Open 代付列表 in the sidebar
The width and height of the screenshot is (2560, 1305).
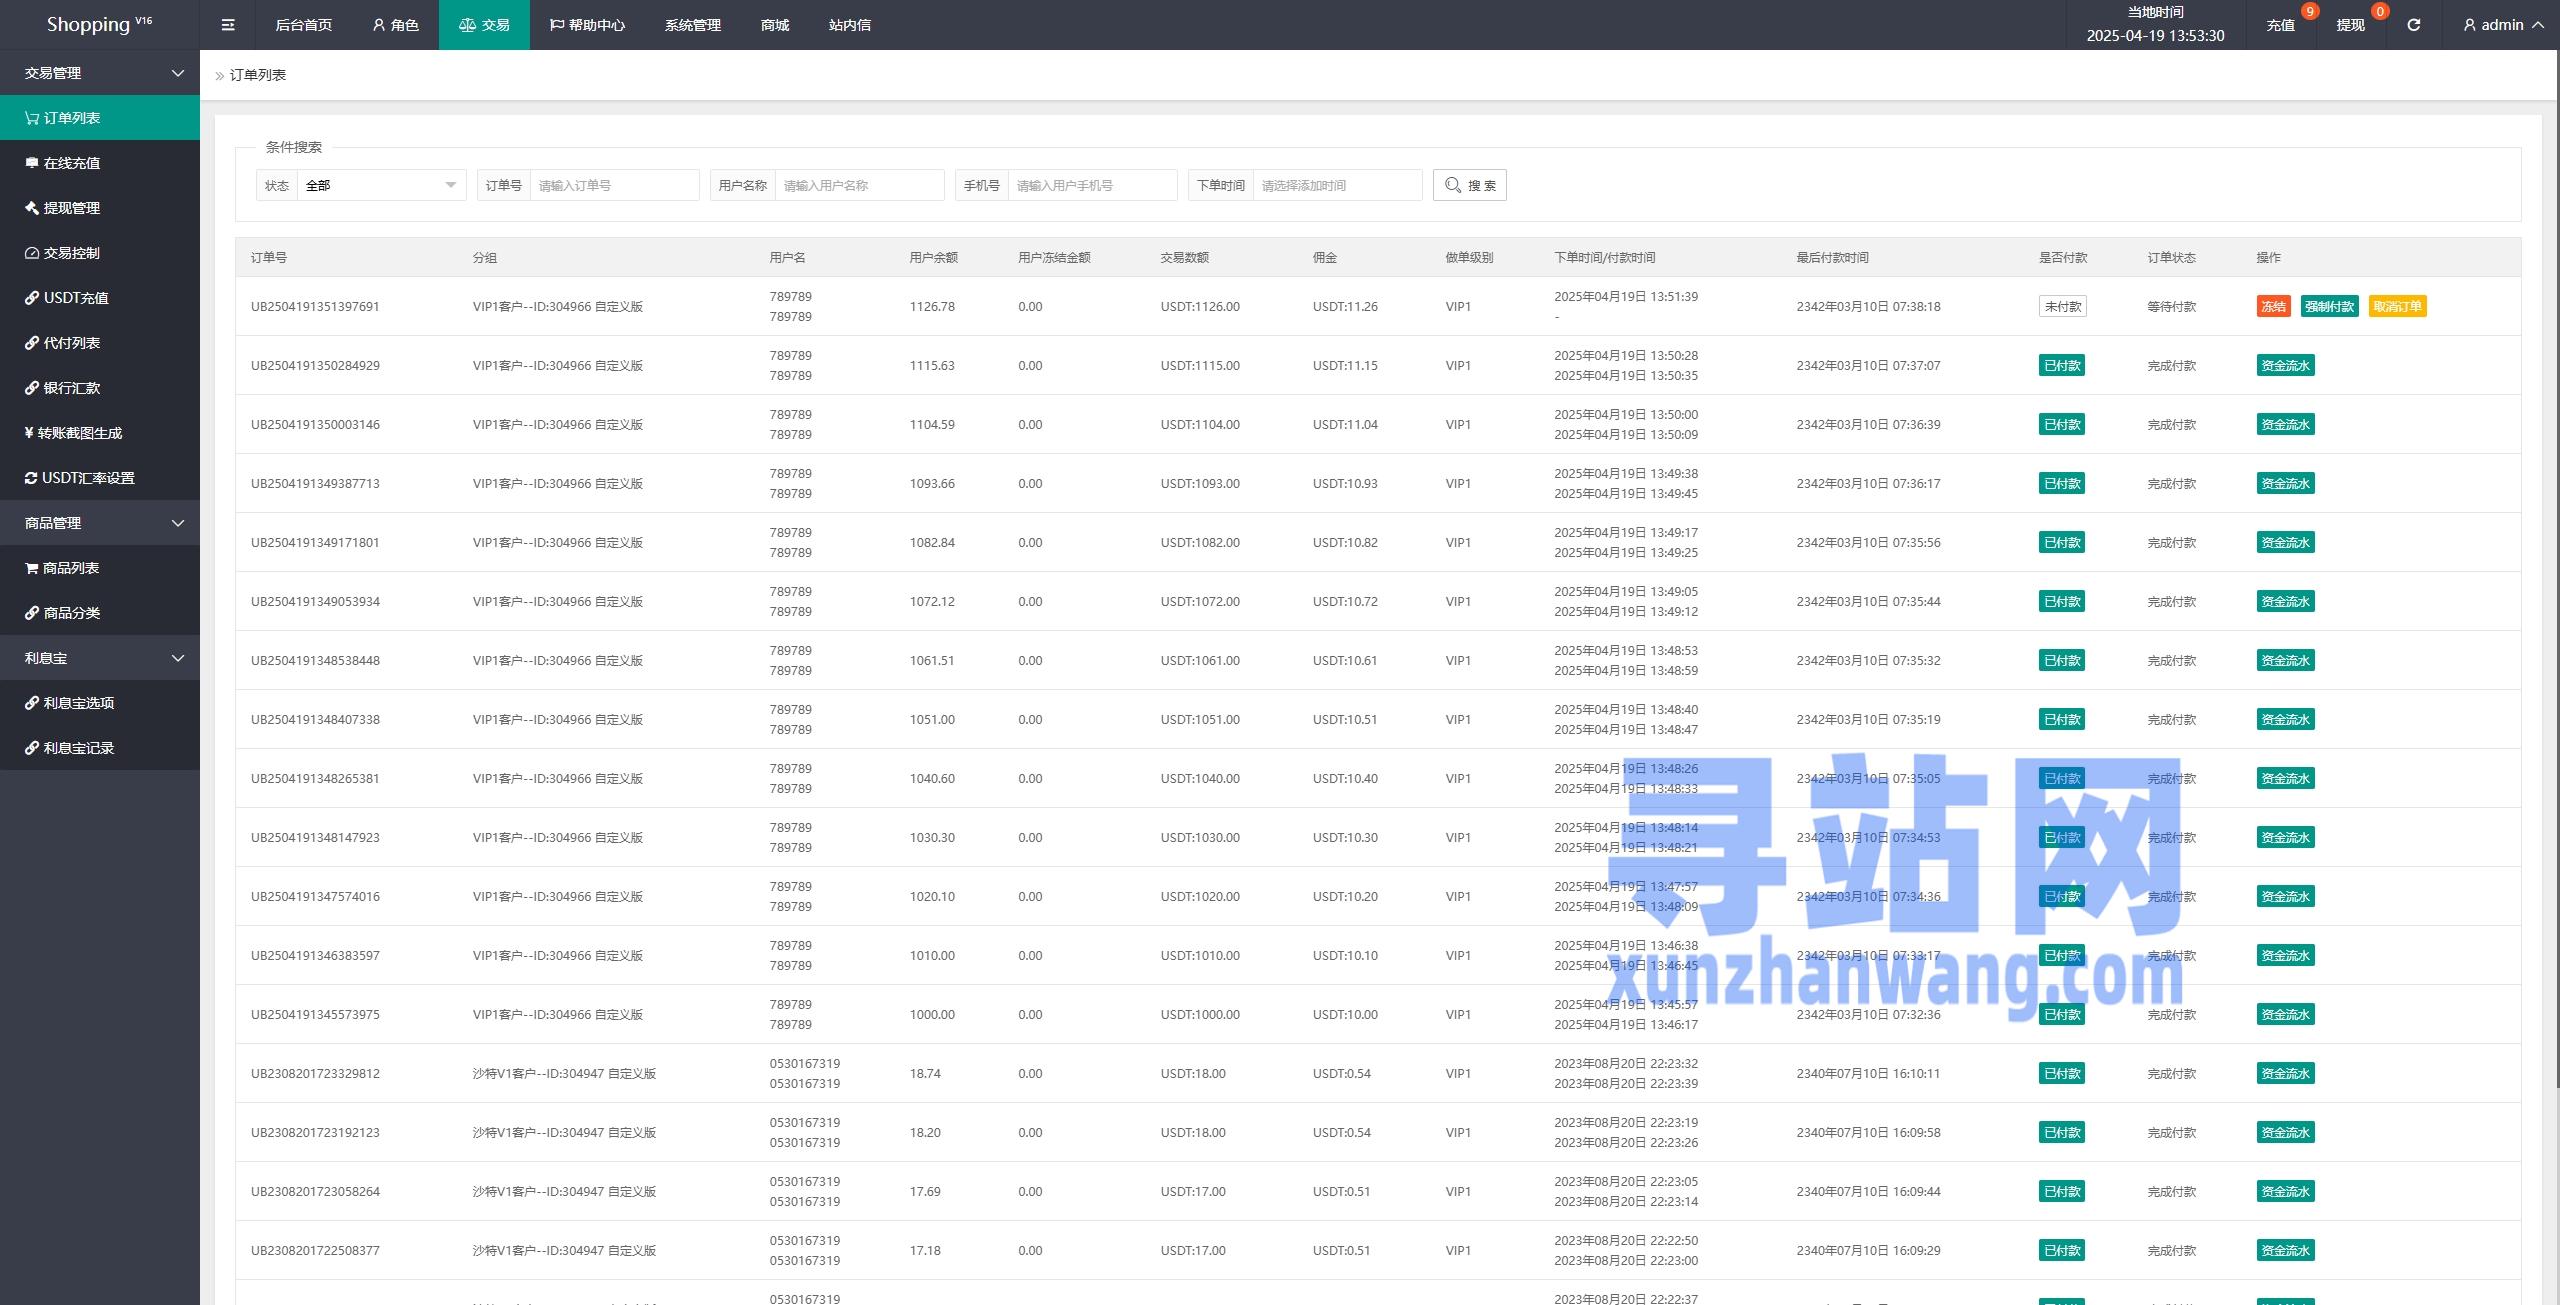(x=100, y=343)
